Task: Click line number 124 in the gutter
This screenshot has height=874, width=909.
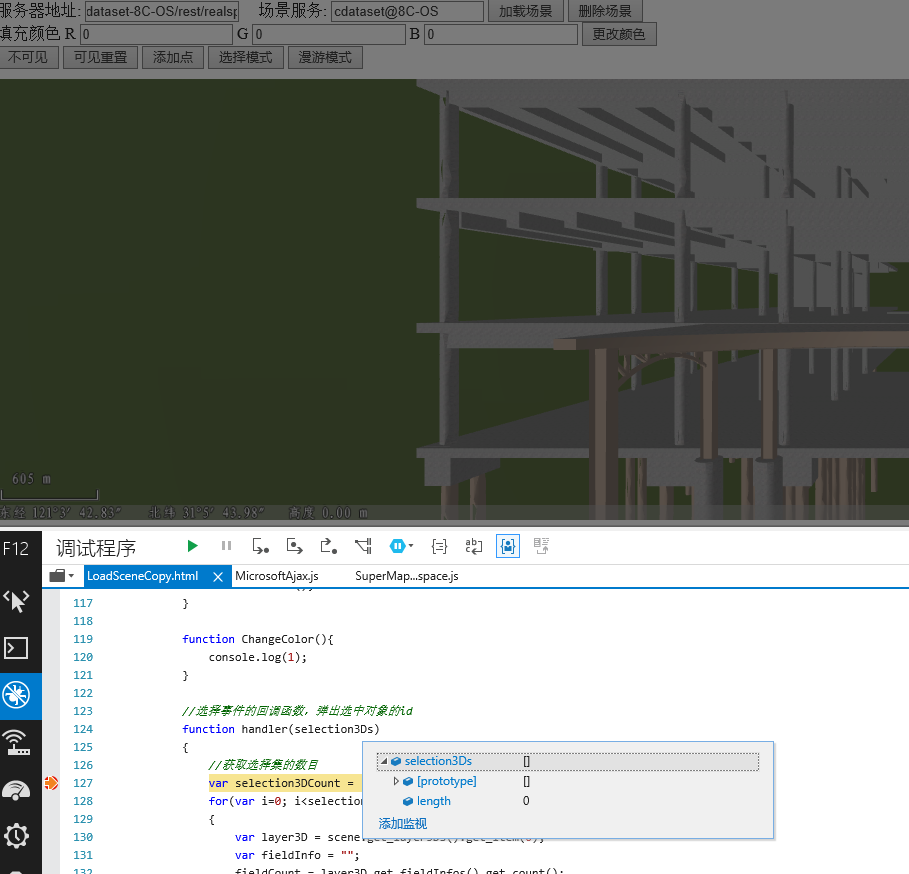Action: pos(83,729)
